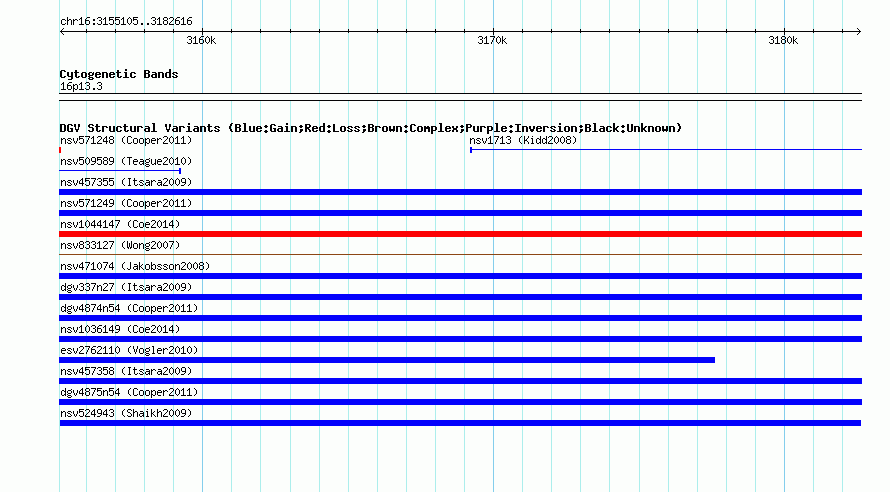Open the nsv471074 (Jakobsson2008) label
Screen dimensions: 890x492
135,266
